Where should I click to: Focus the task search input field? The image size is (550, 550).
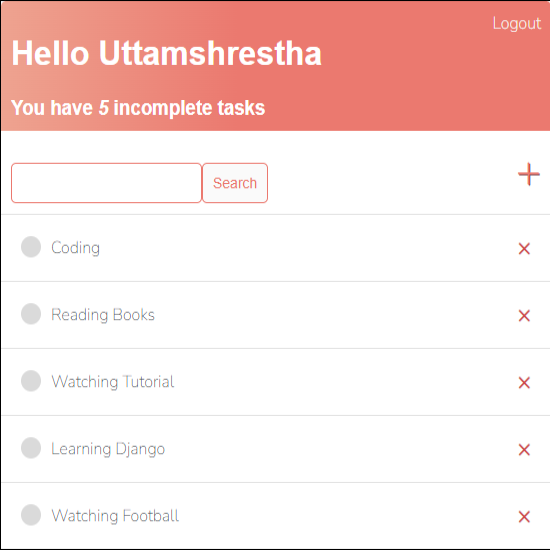point(106,183)
